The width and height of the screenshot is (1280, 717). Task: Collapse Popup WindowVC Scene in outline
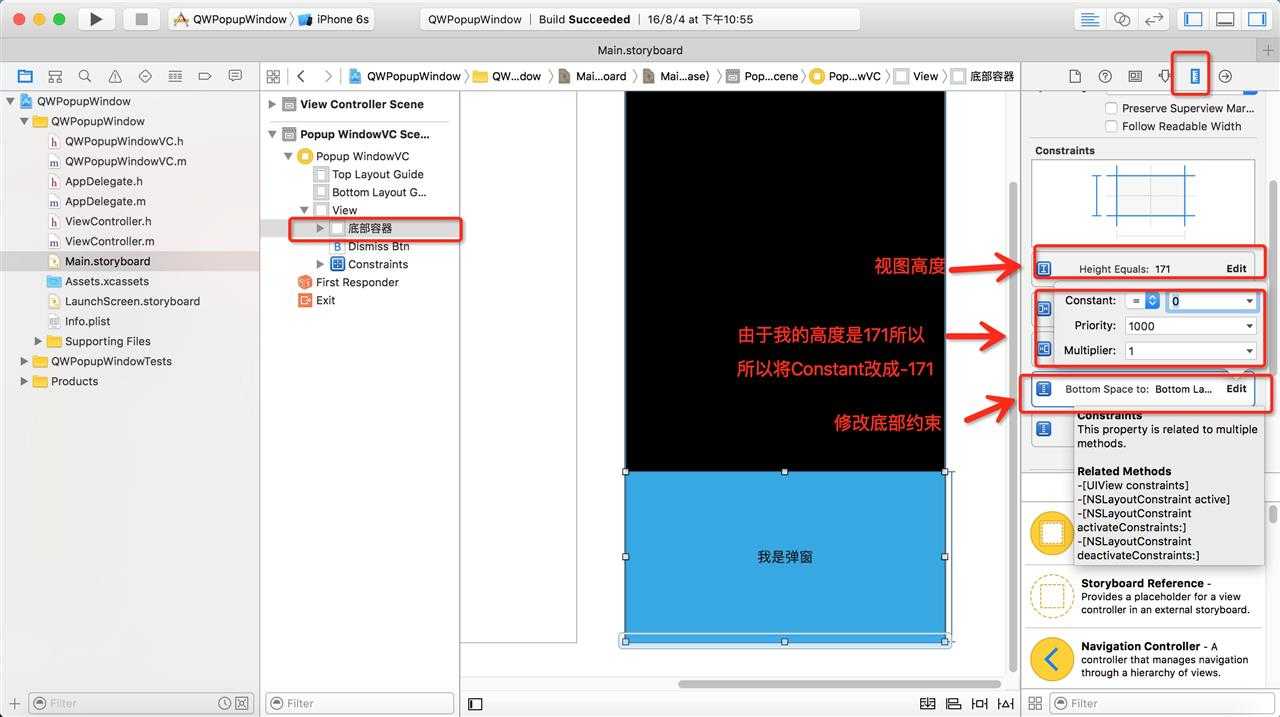coord(272,134)
